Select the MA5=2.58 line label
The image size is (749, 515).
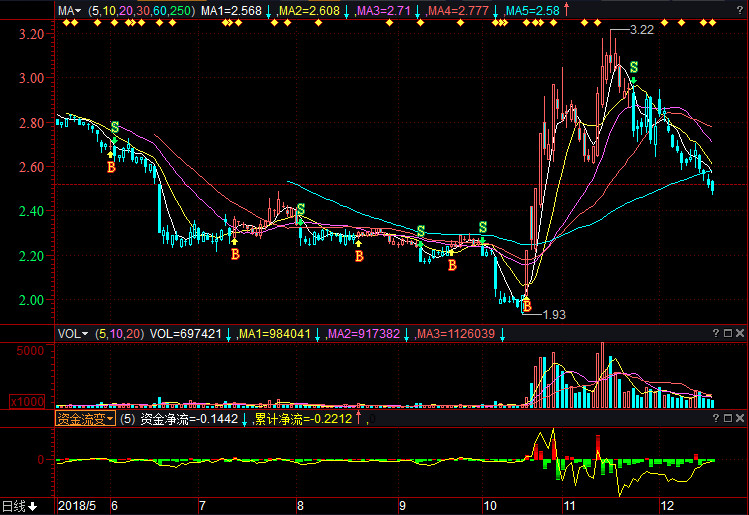532,11
